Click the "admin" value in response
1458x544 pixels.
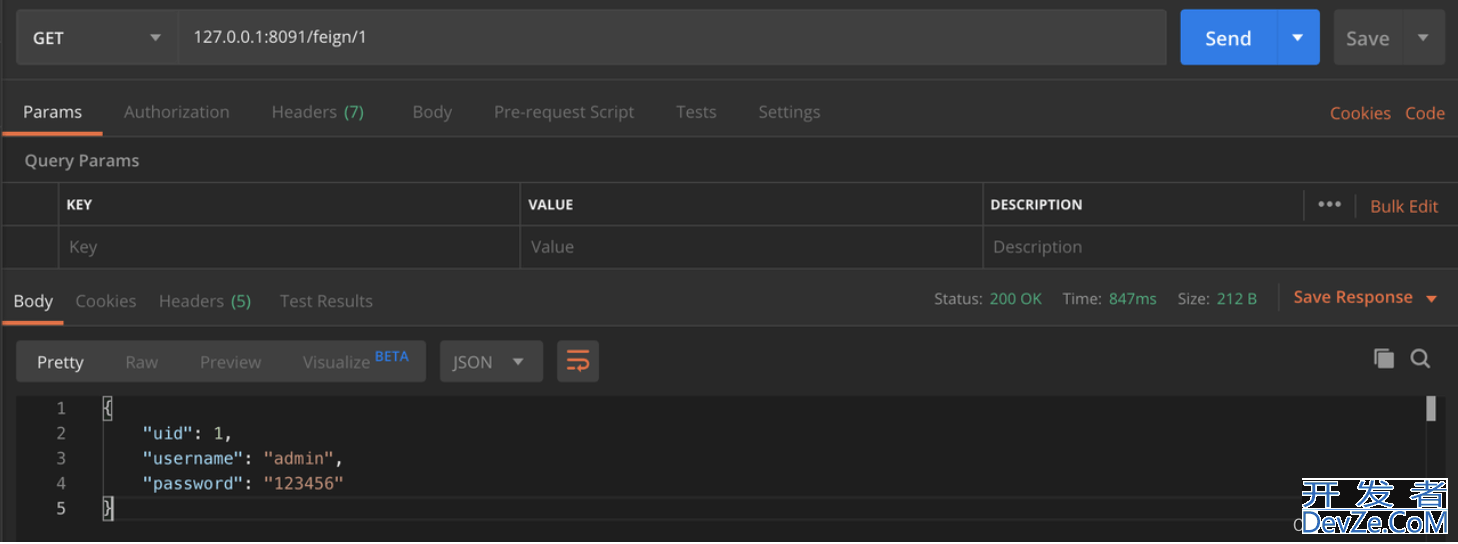298,458
